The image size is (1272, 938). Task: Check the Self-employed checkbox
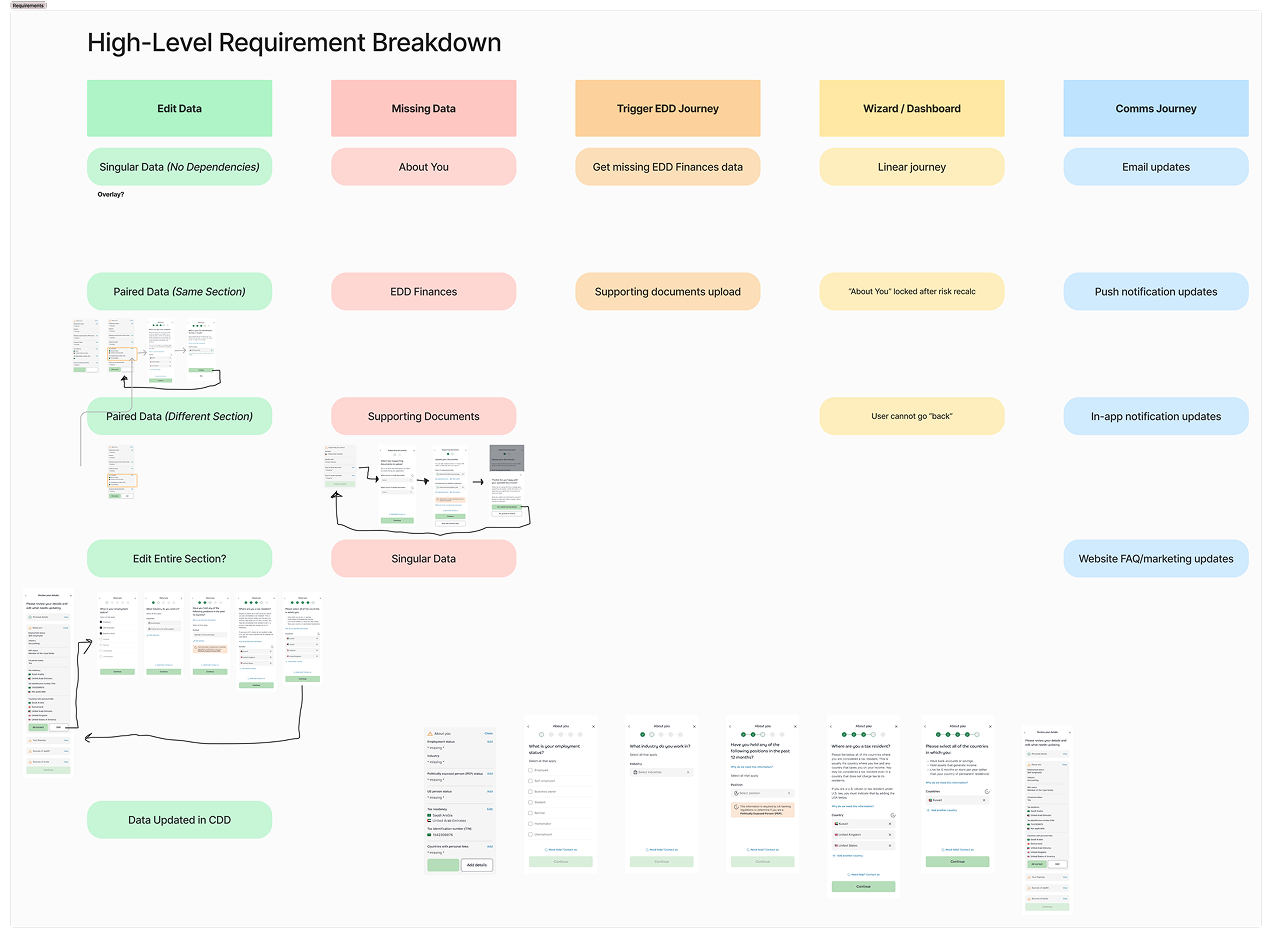[x=531, y=781]
